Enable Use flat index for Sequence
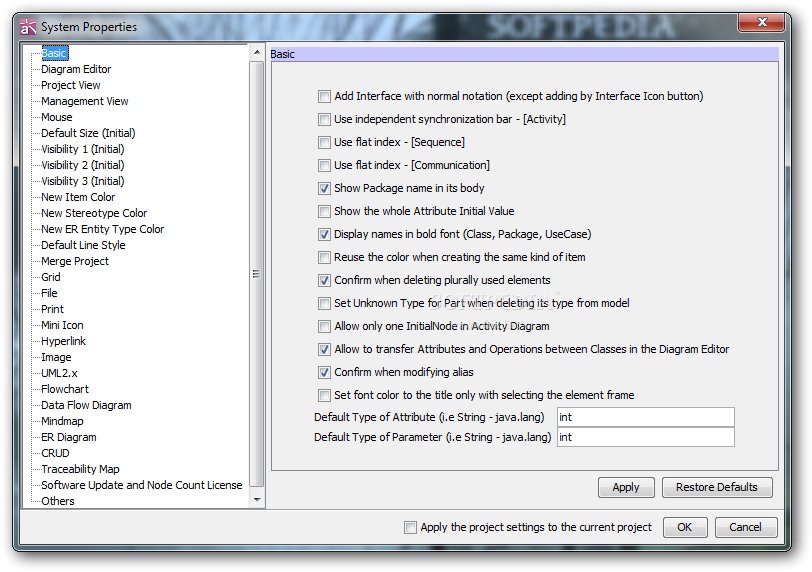This screenshot has height=572, width=812. pos(324,142)
